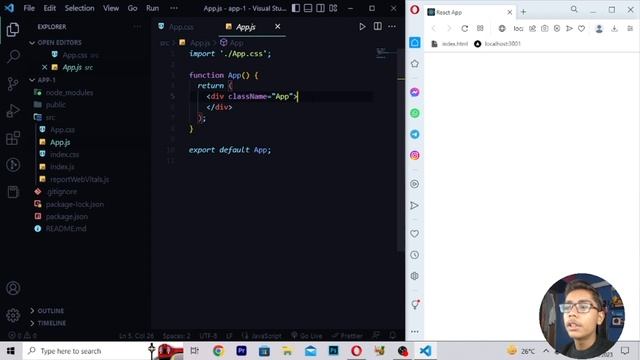Open the View menu
640x360 pixels.
click(x=111, y=8)
